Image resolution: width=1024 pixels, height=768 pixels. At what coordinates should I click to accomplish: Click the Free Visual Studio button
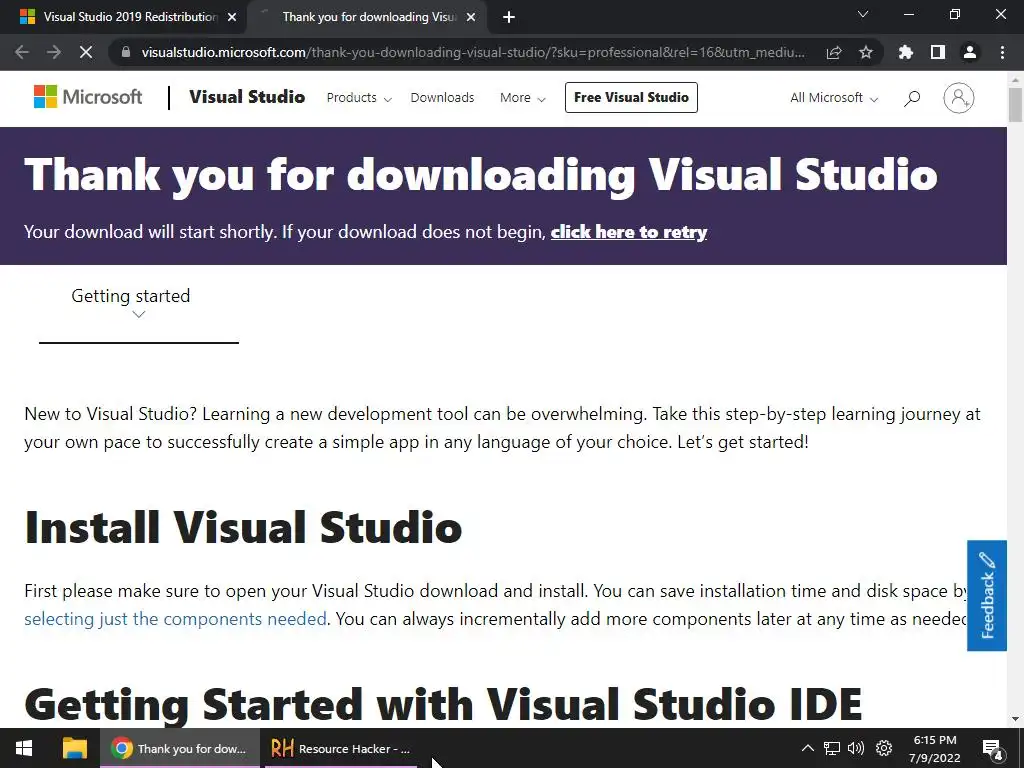(x=631, y=97)
